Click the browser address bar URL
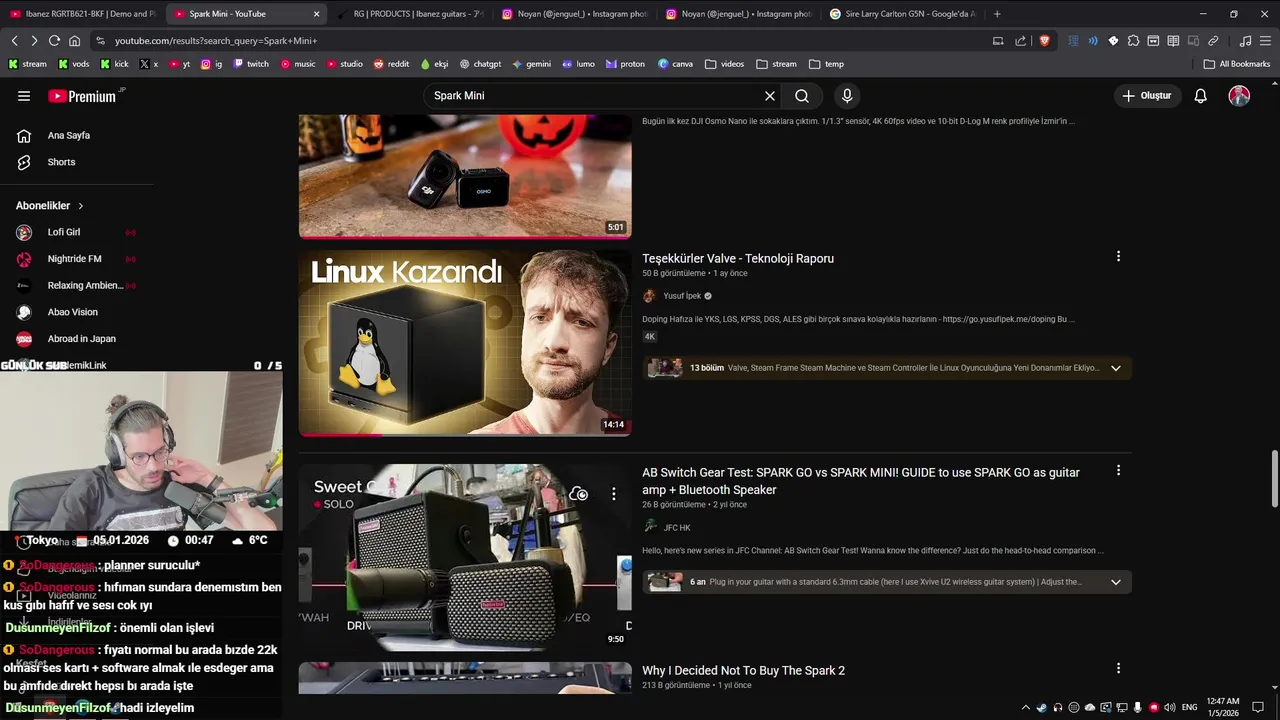Viewport: 1280px width, 720px height. pos(216,41)
